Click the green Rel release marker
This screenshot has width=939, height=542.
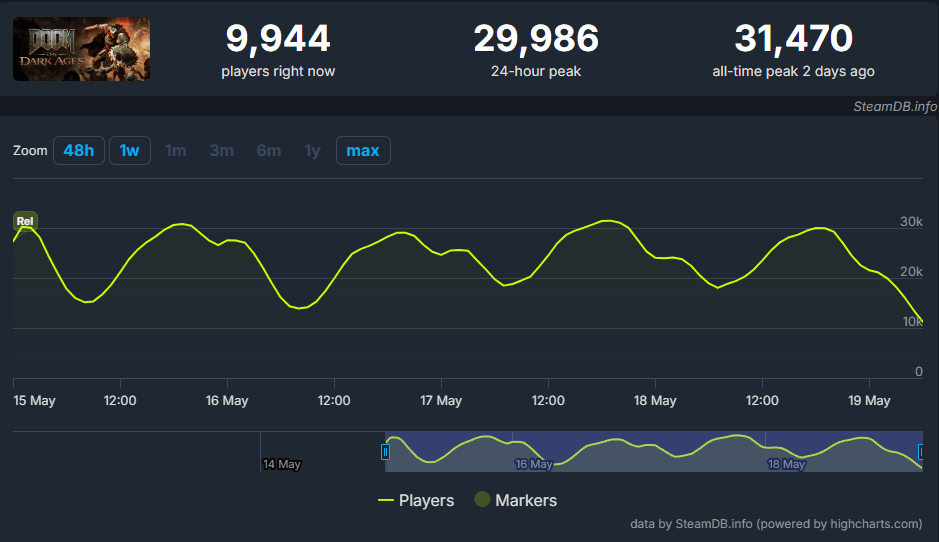tap(25, 220)
